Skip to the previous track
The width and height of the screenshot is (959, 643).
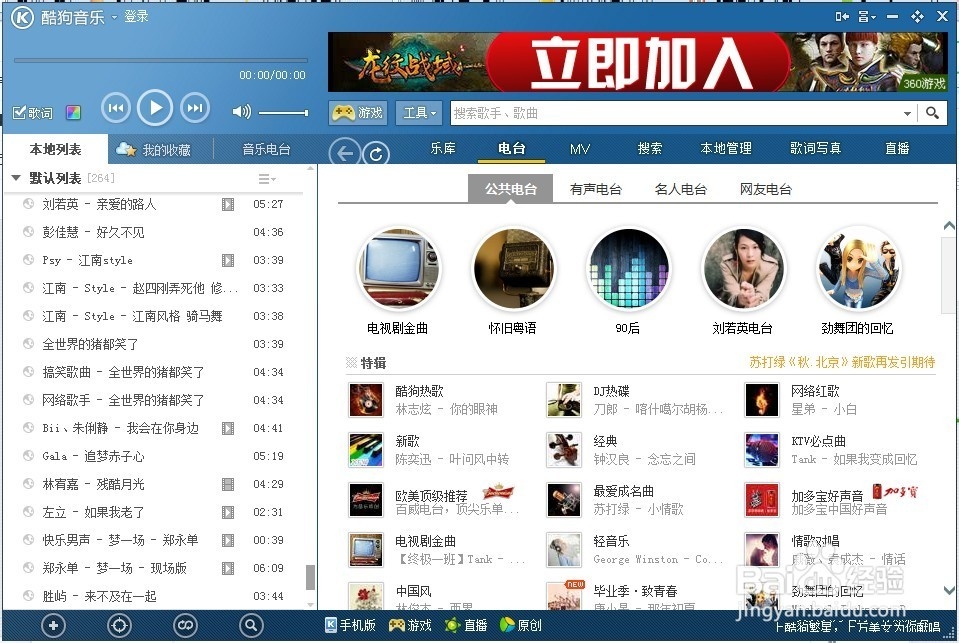pos(116,108)
